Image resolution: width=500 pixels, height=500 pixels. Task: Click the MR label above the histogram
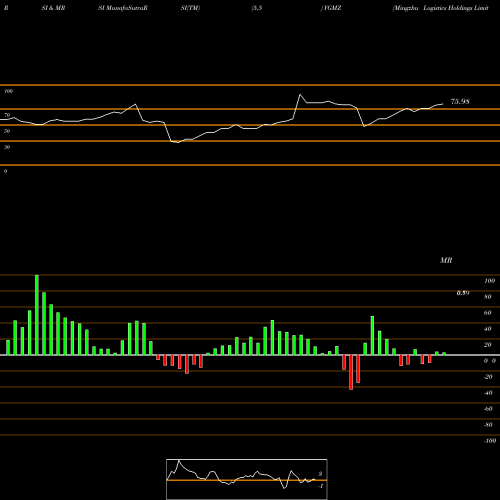point(446,260)
